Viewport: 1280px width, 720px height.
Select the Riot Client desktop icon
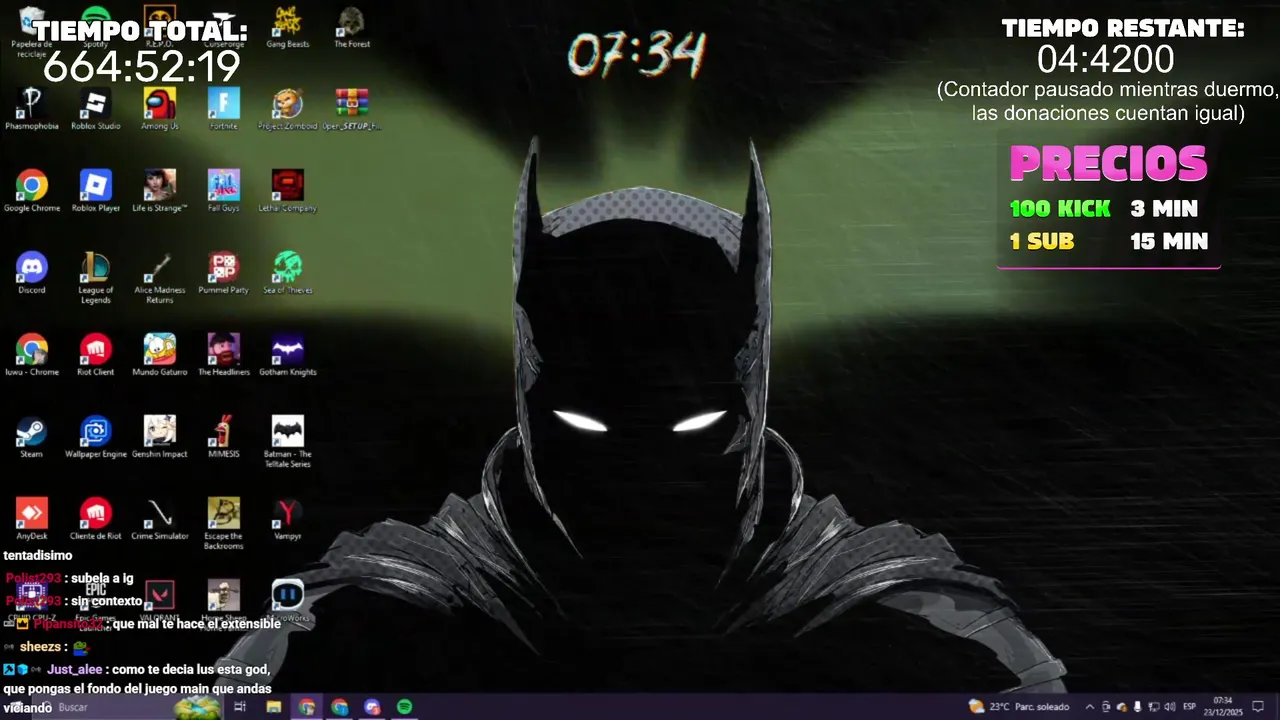click(x=96, y=355)
